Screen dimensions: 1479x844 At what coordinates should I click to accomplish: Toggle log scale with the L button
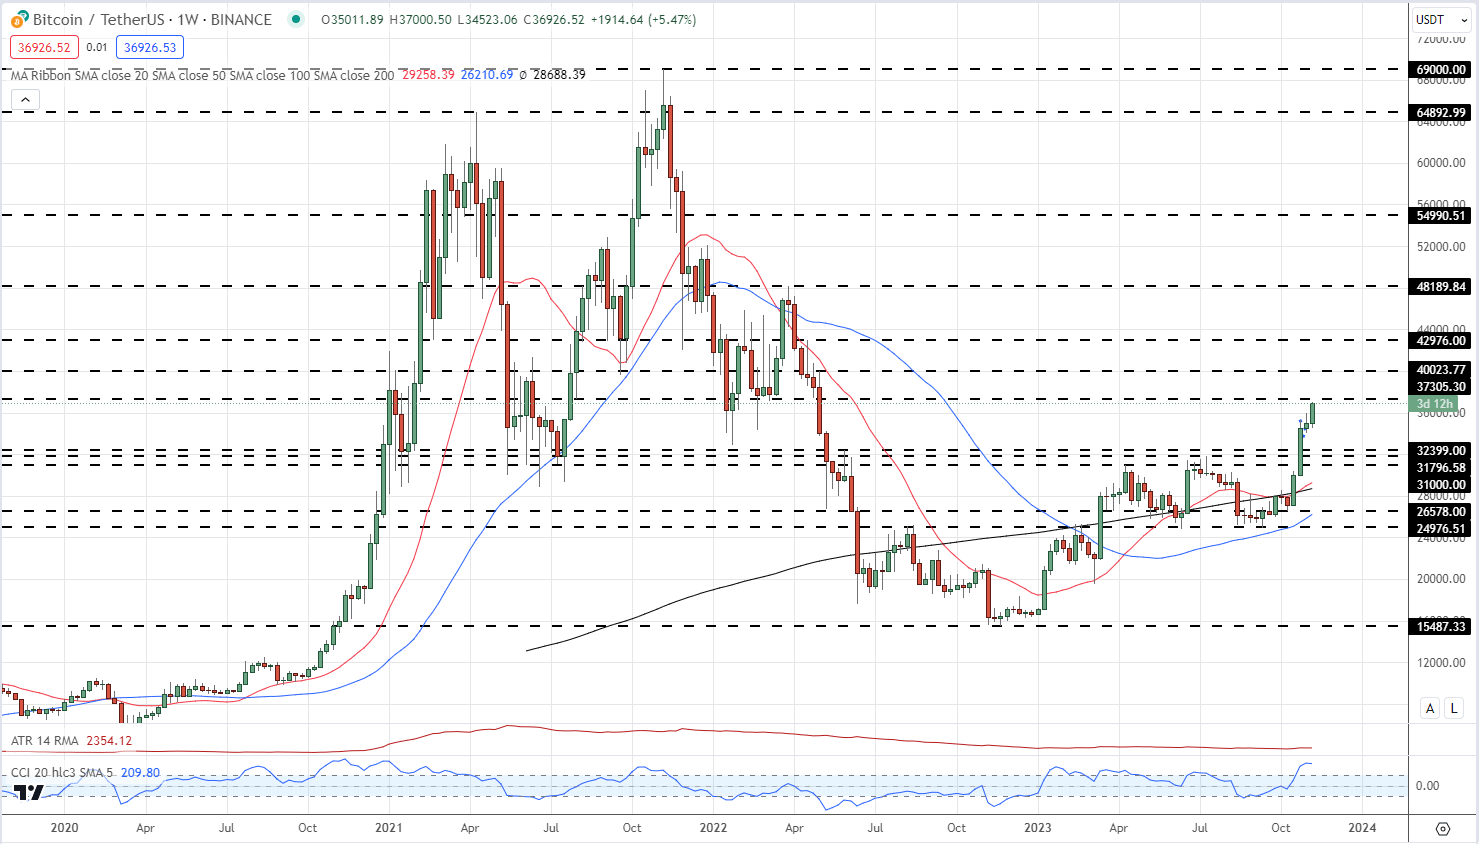pyautogui.click(x=1453, y=708)
